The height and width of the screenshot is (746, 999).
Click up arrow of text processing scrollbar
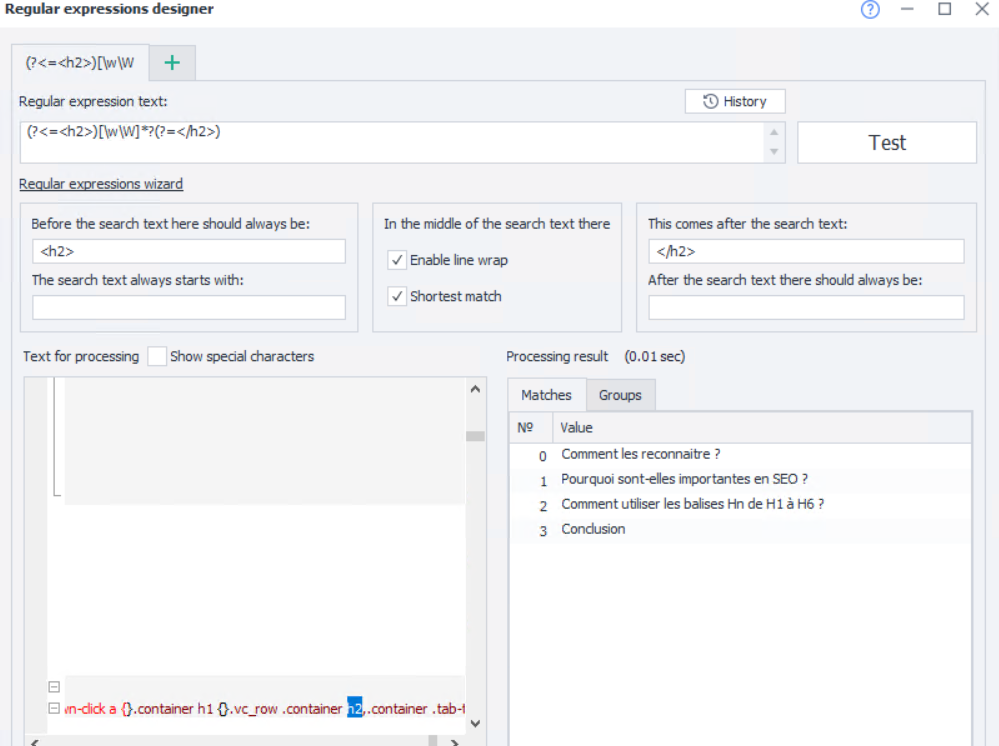(475, 389)
